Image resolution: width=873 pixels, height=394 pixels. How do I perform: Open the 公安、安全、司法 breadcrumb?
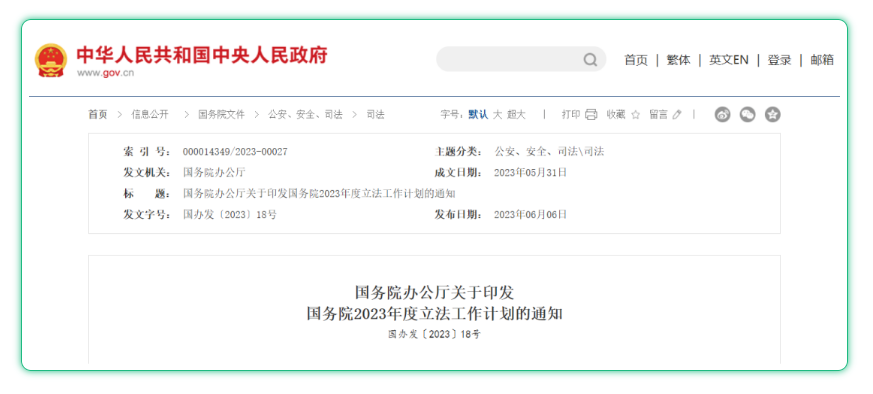[306, 115]
